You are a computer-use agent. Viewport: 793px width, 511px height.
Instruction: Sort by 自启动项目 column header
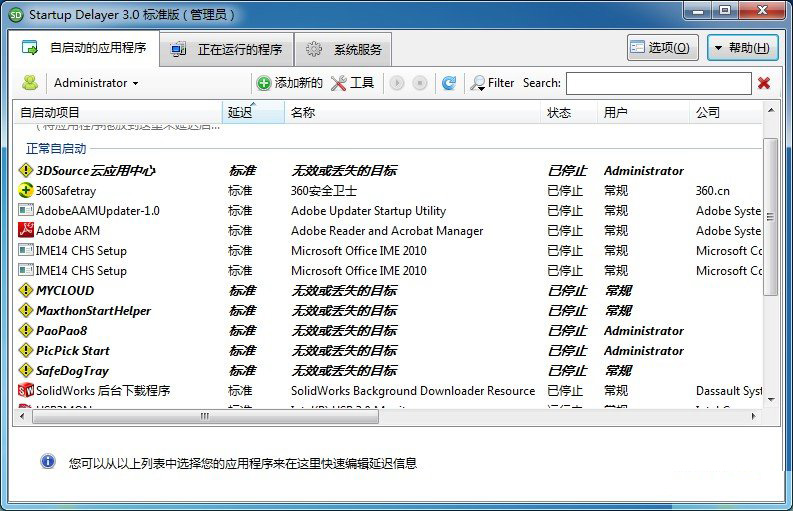117,112
